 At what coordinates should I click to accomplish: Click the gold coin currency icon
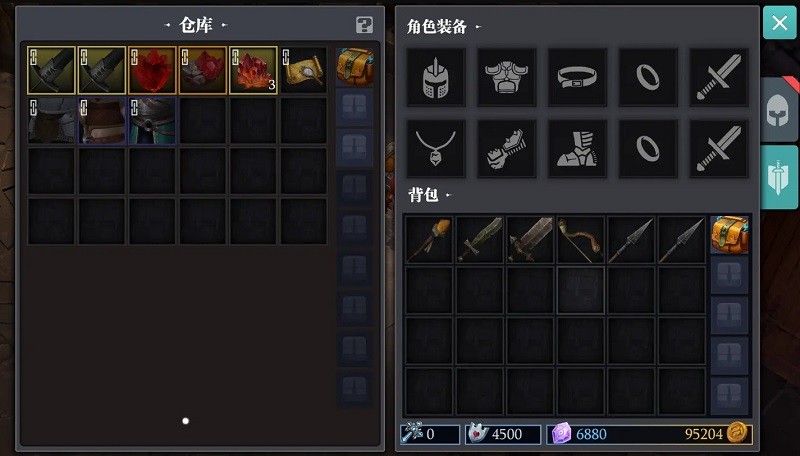[x=737, y=433]
